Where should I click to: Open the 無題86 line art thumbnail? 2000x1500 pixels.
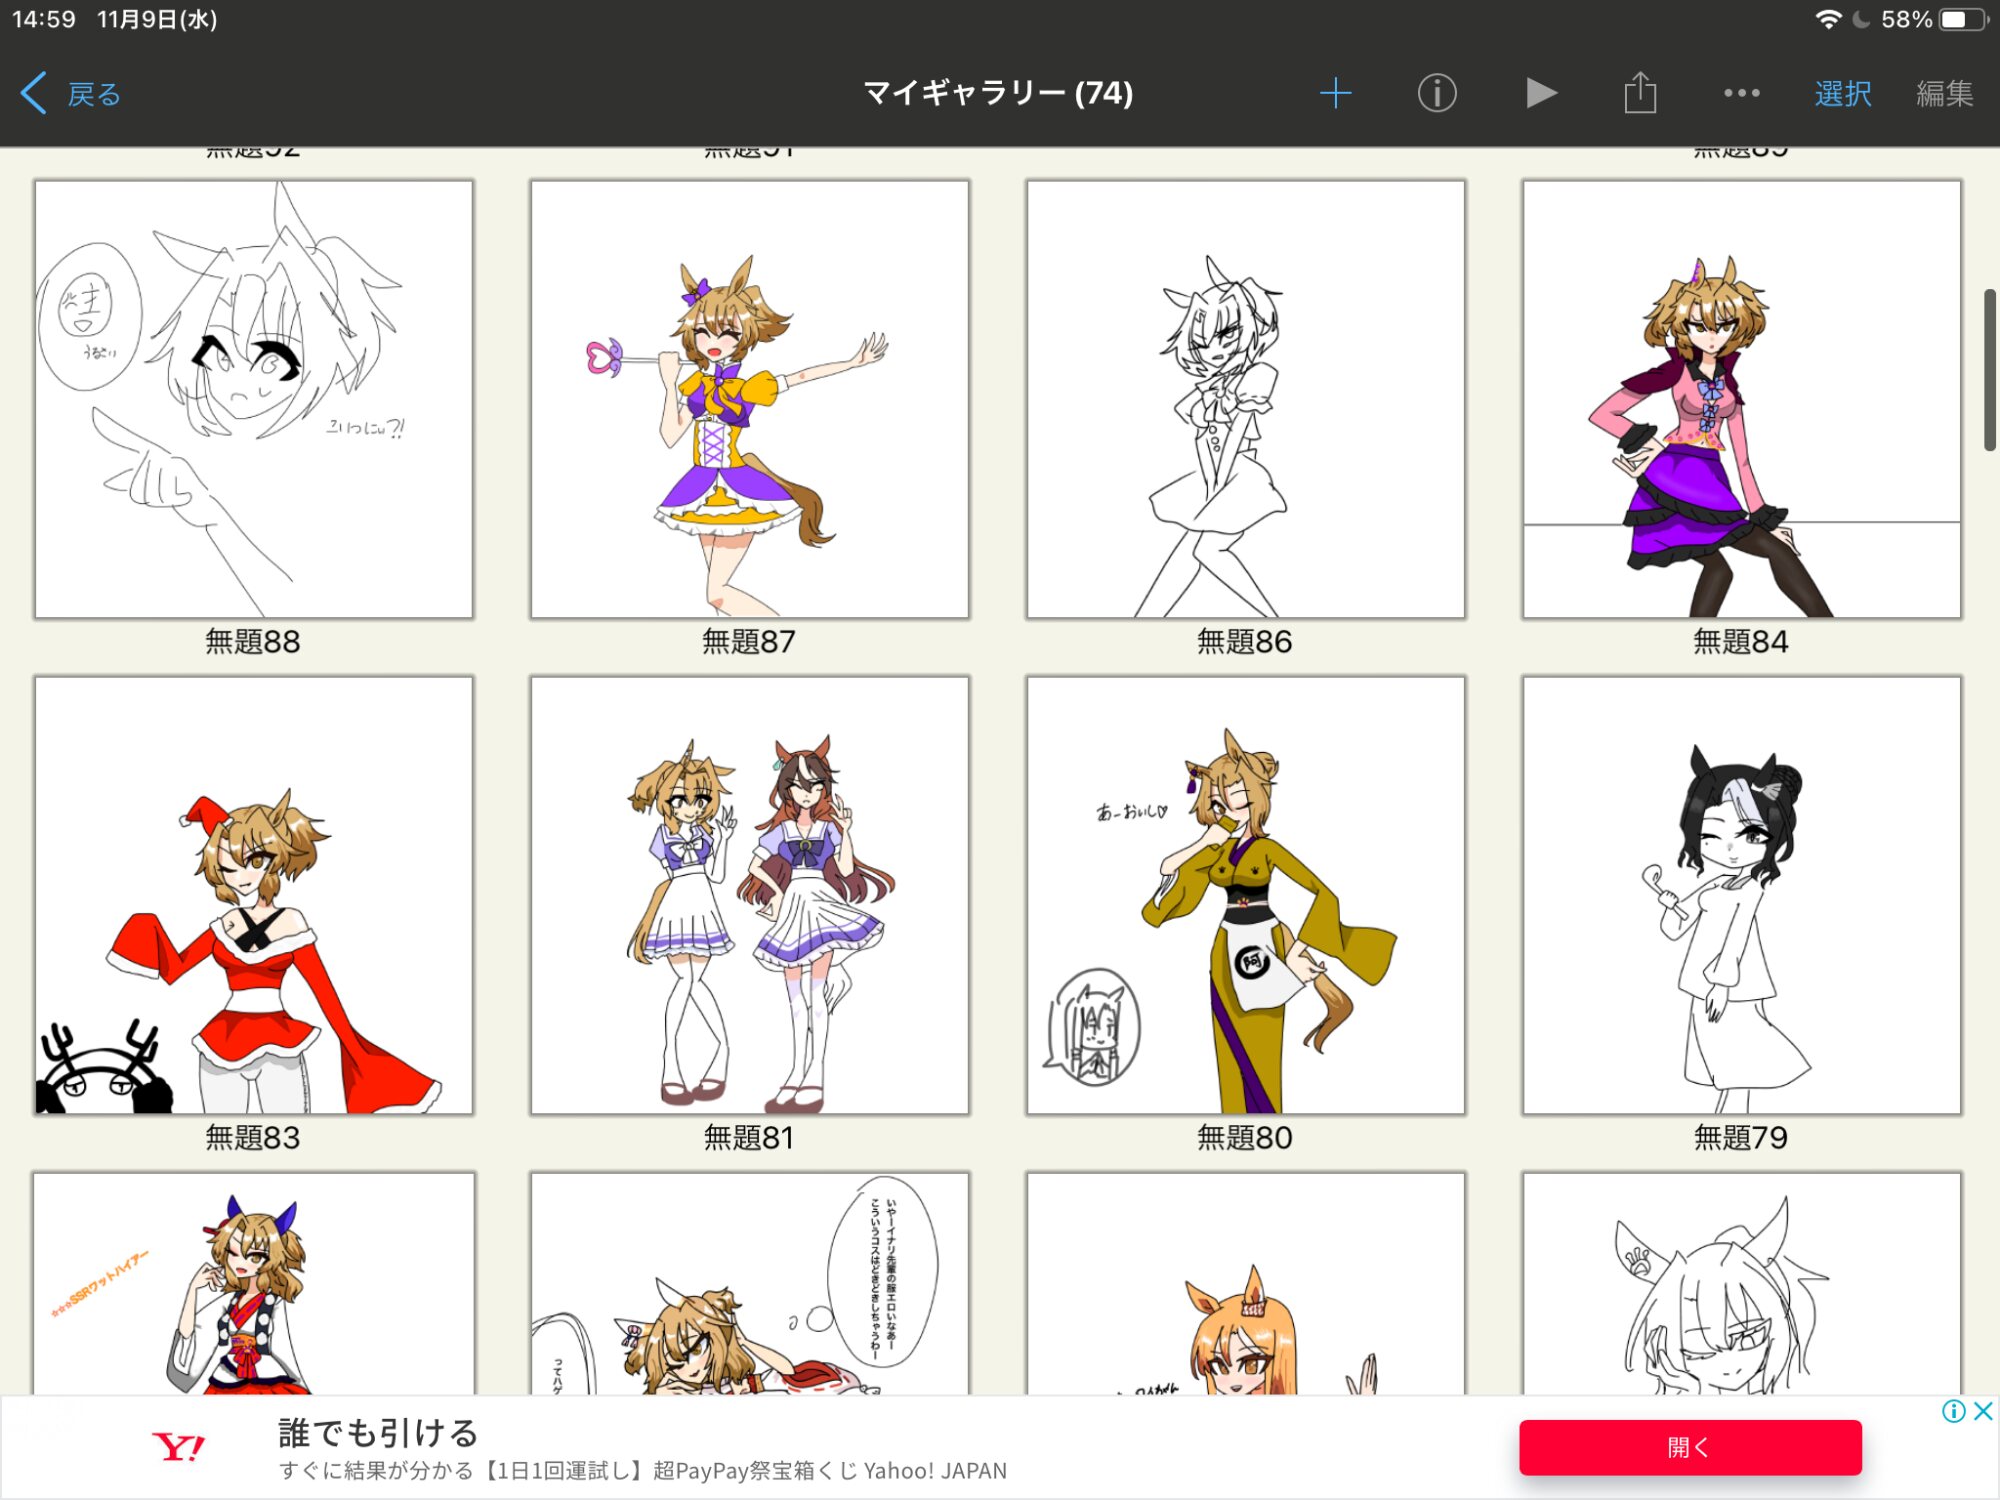(x=1246, y=399)
